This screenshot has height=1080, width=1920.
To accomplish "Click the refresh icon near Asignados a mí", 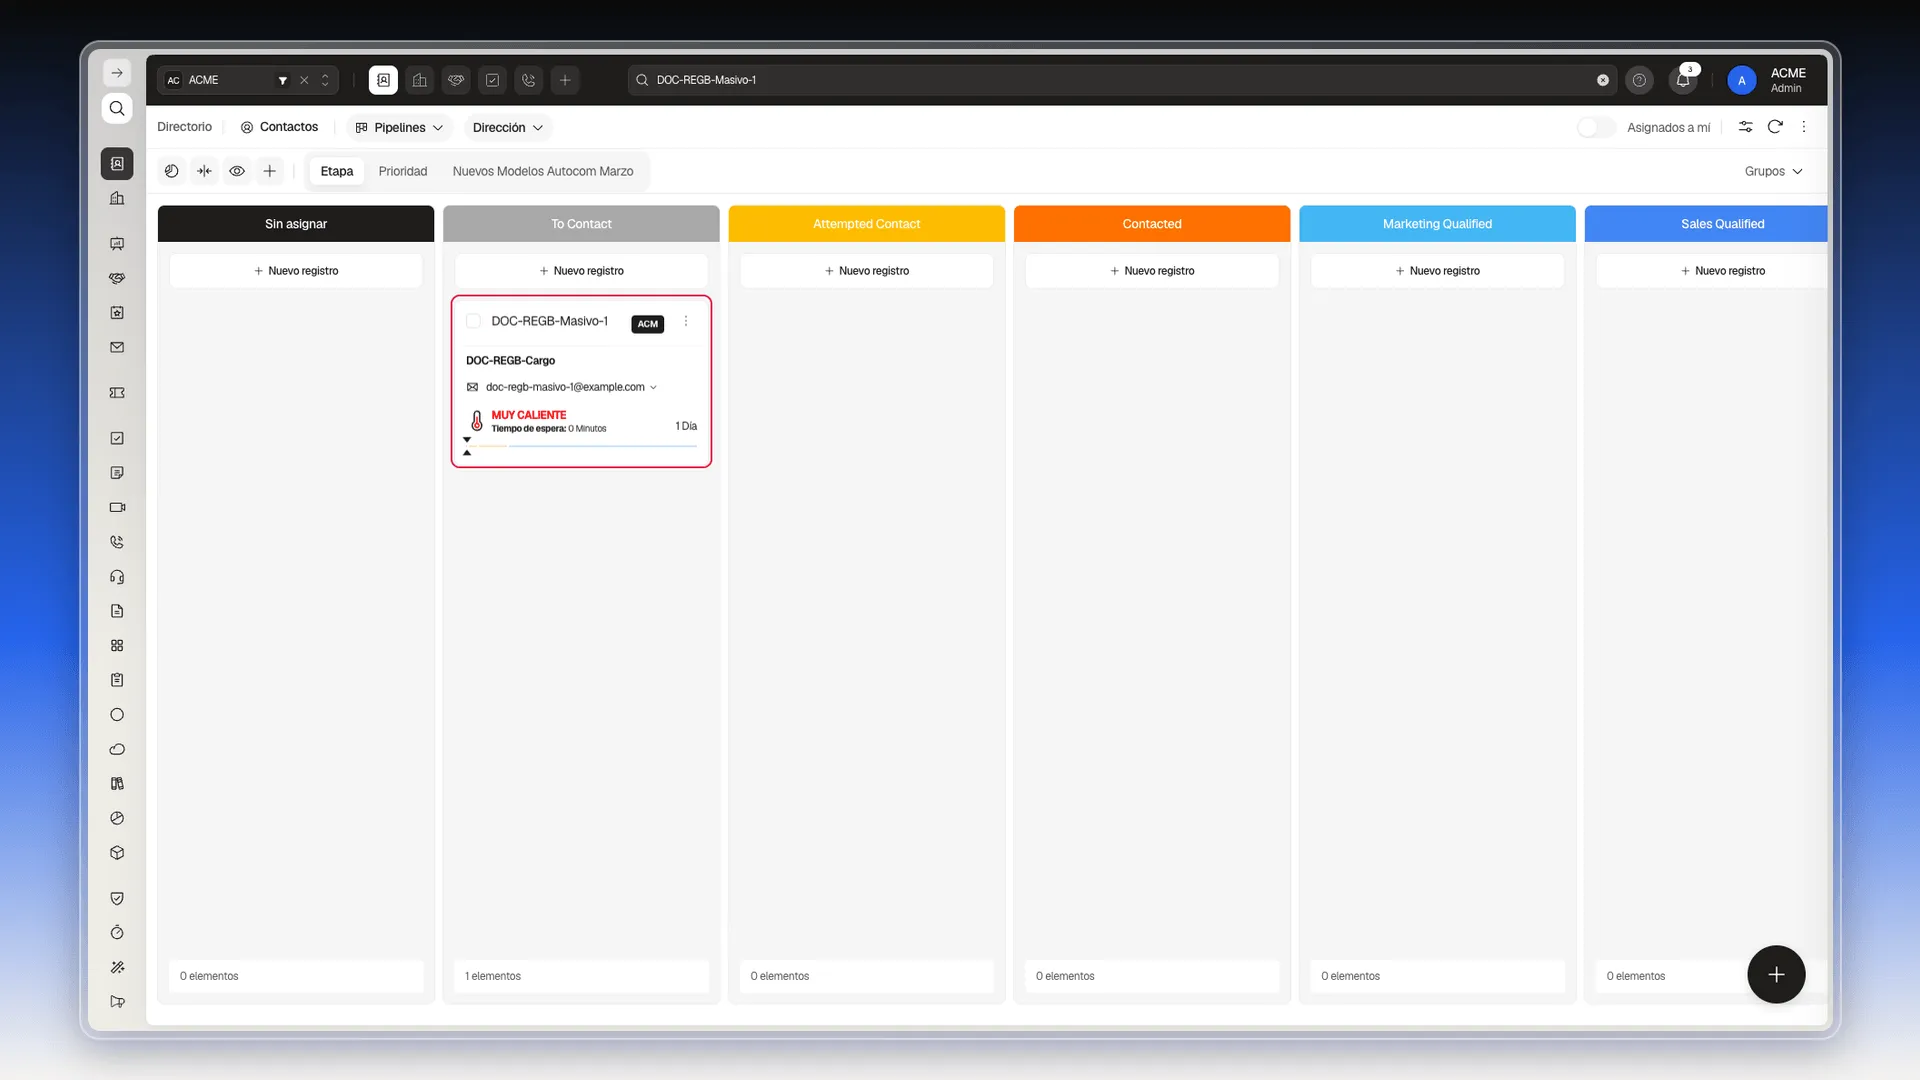I will tap(1775, 127).
